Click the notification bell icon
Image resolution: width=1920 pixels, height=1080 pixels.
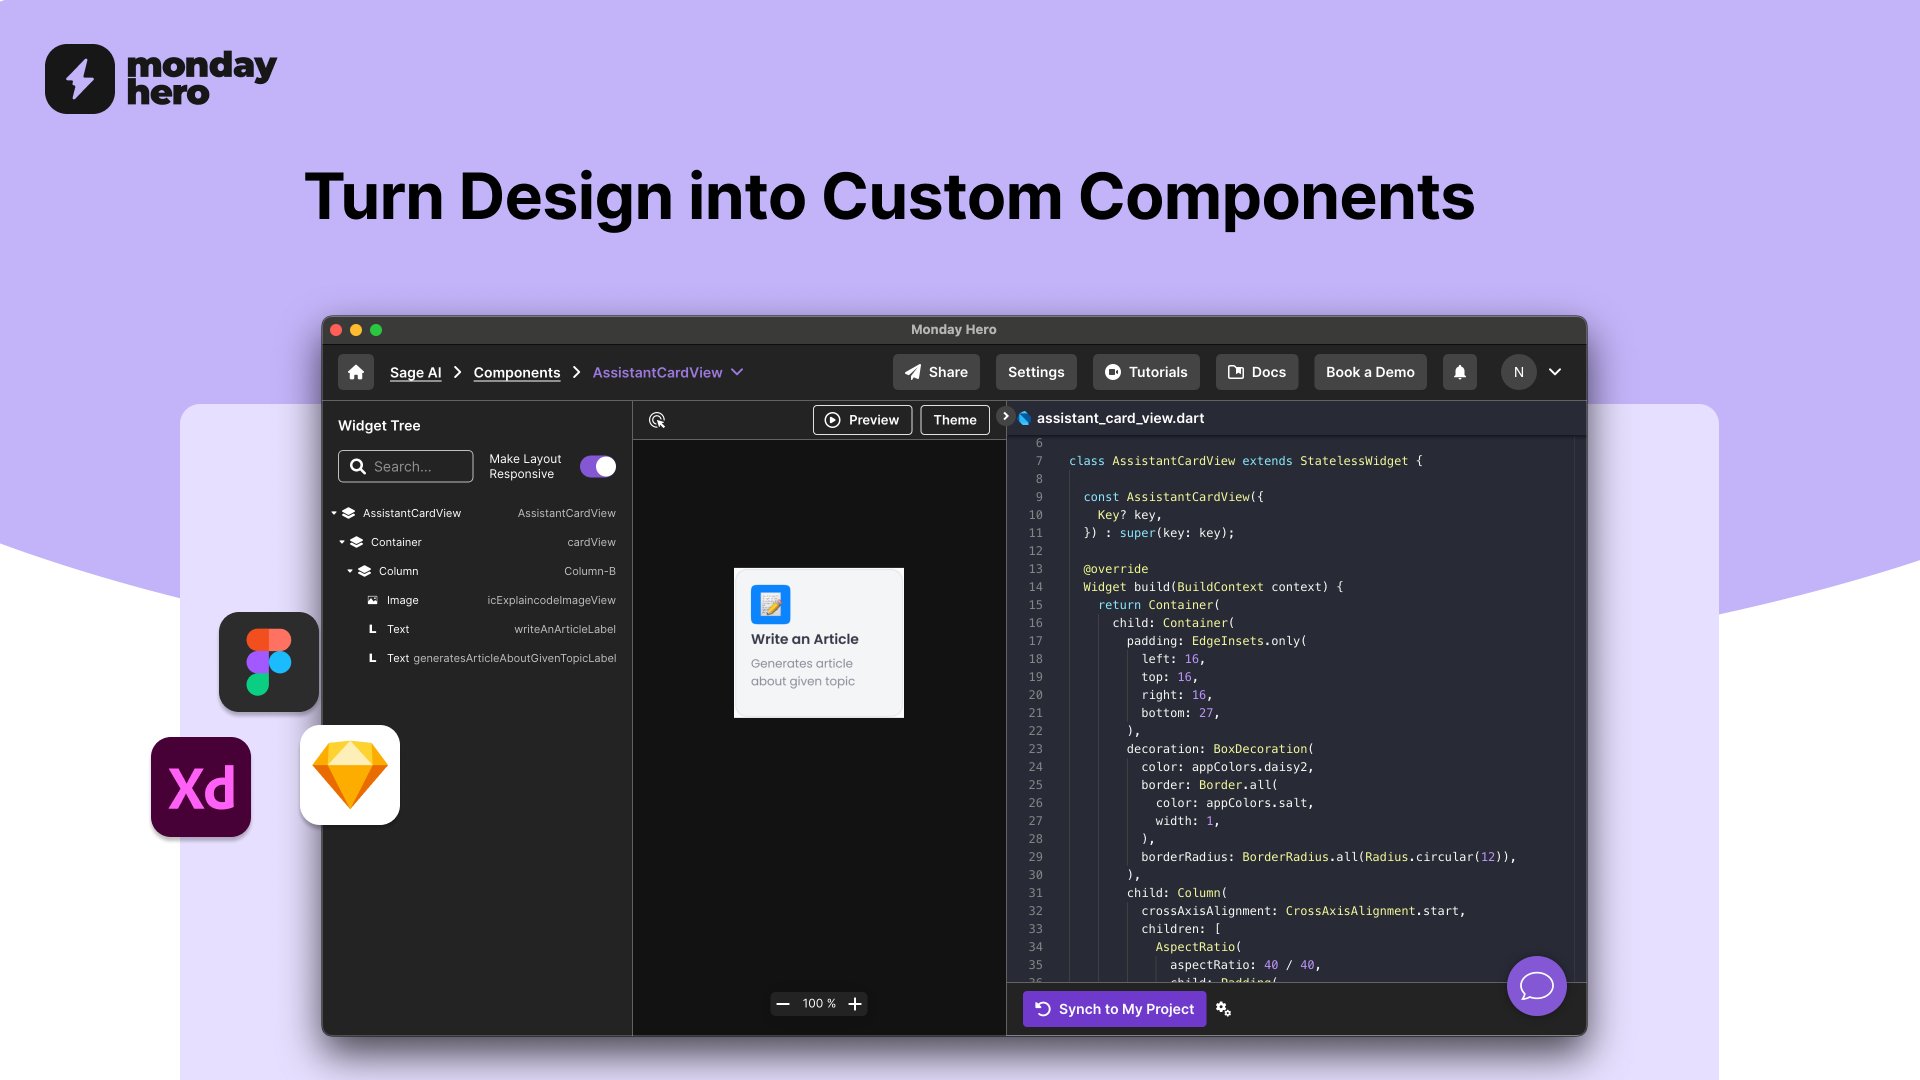point(1460,372)
